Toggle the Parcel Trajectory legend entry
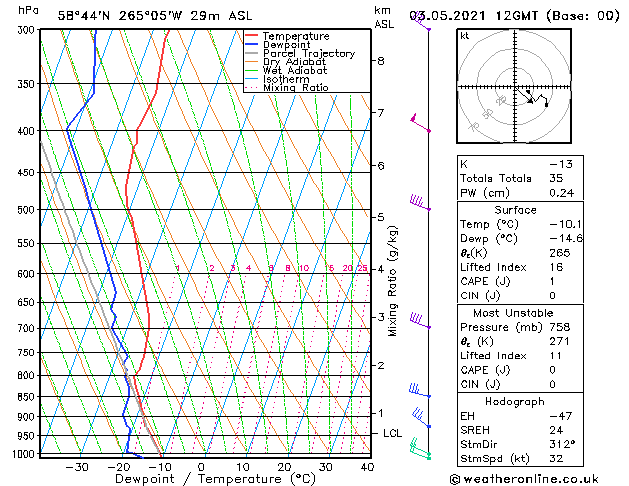This screenshot has width=629, height=486. (x=308, y=54)
